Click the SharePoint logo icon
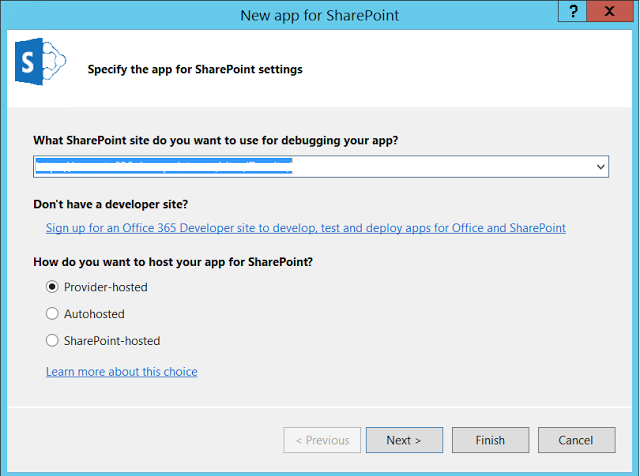Image resolution: width=640 pixels, height=476 pixels. (x=40, y=62)
